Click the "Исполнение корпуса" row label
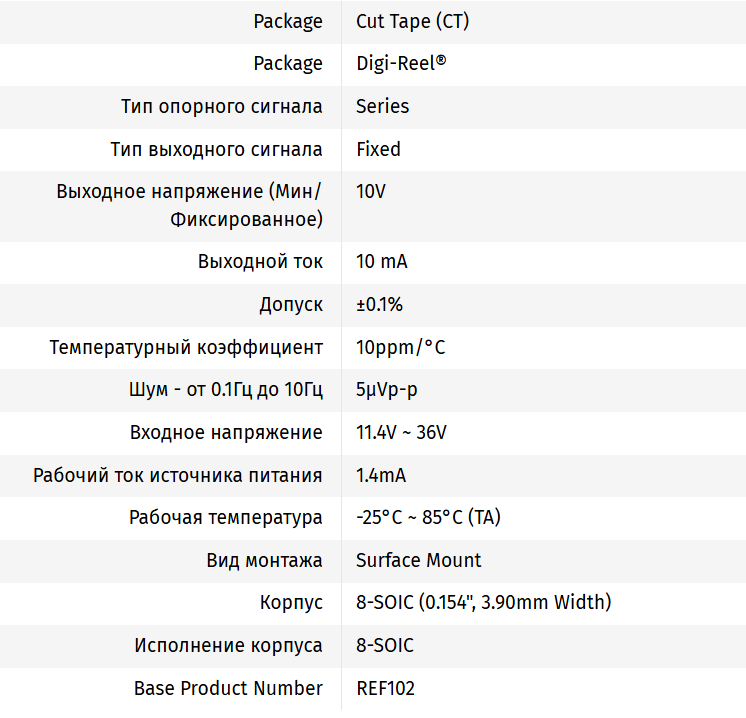 pos(228,645)
